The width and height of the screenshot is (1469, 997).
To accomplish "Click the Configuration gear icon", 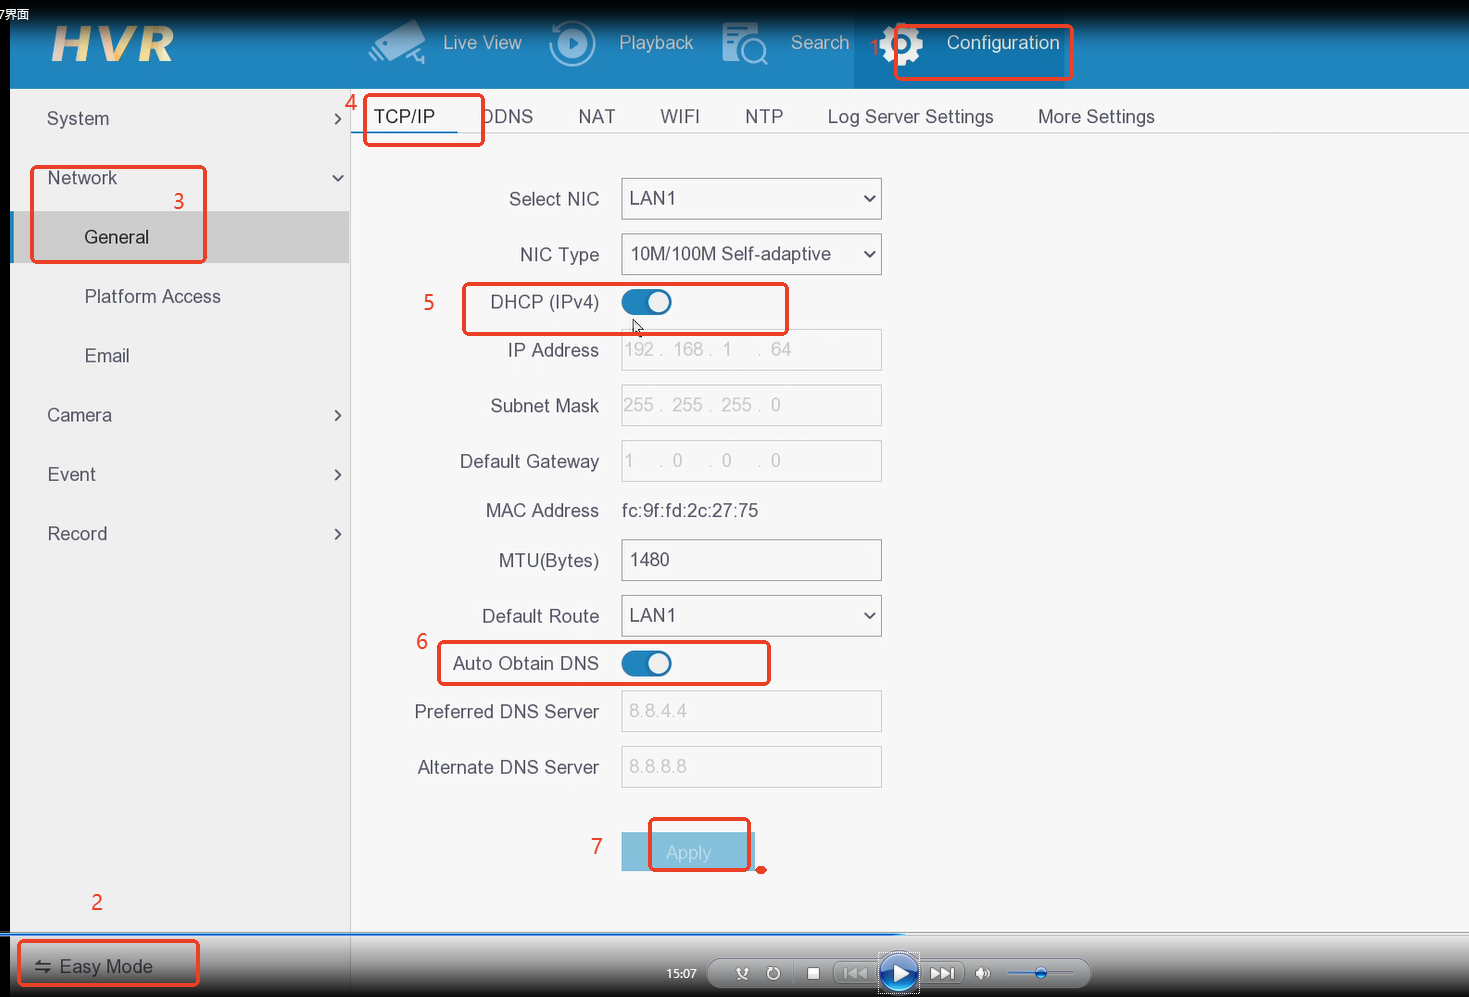I will [903, 45].
